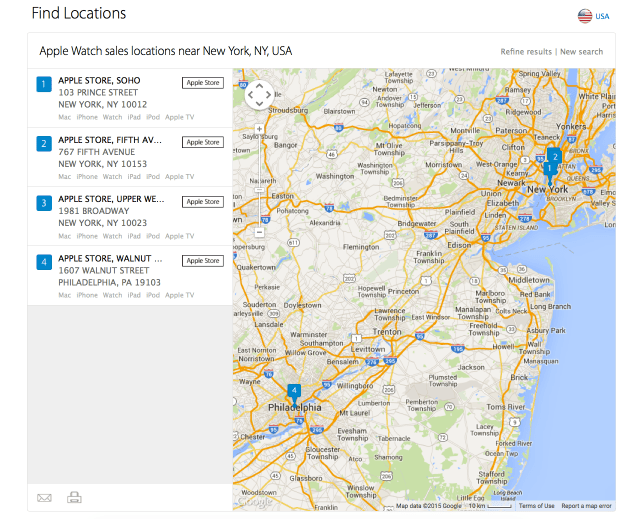Click Trenton label on the map

point(387,332)
